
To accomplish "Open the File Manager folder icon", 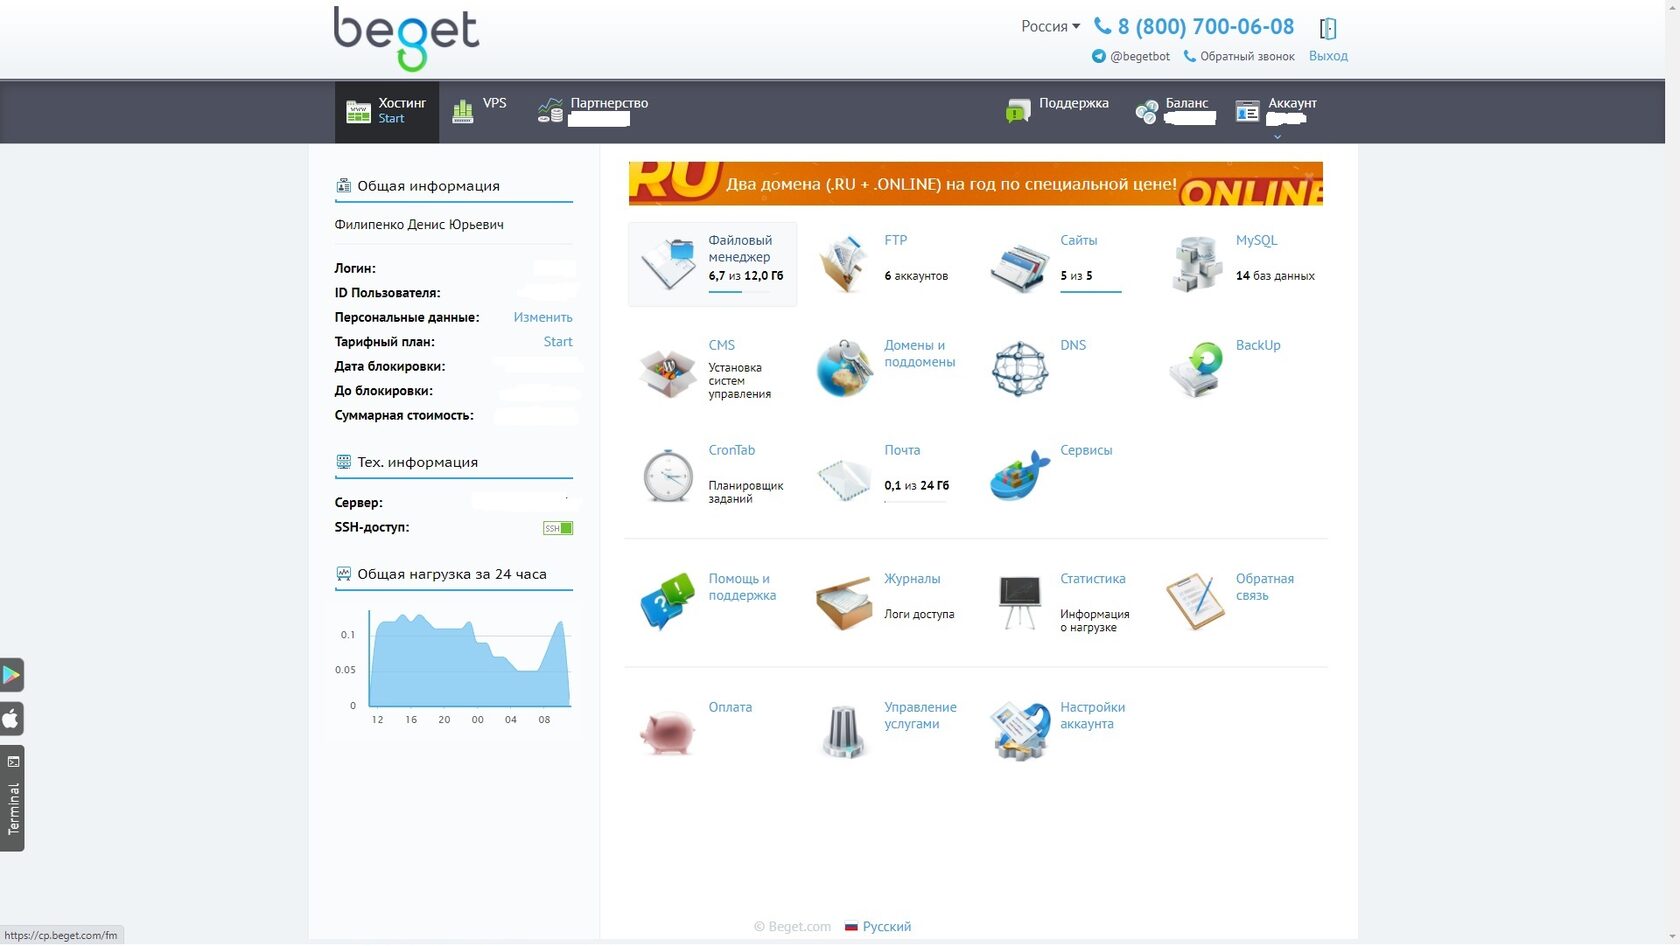I will (669, 264).
